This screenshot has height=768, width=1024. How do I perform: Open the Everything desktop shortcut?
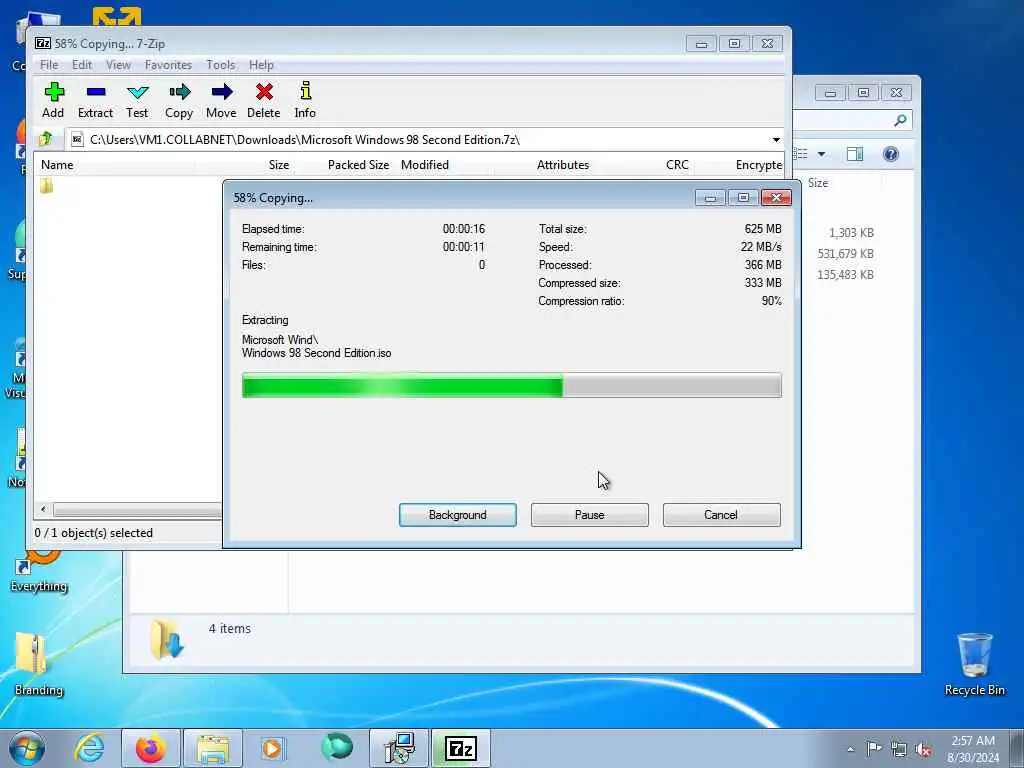[38, 571]
